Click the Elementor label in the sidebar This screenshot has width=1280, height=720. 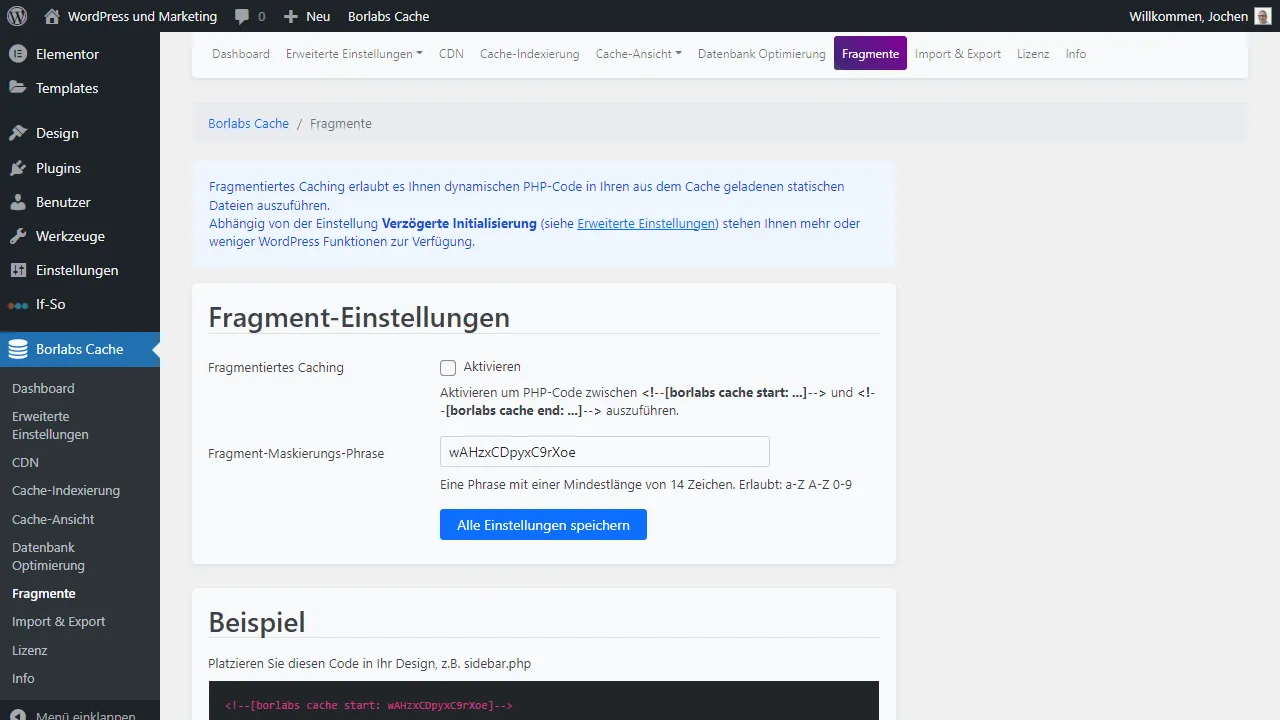pos(67,54)
